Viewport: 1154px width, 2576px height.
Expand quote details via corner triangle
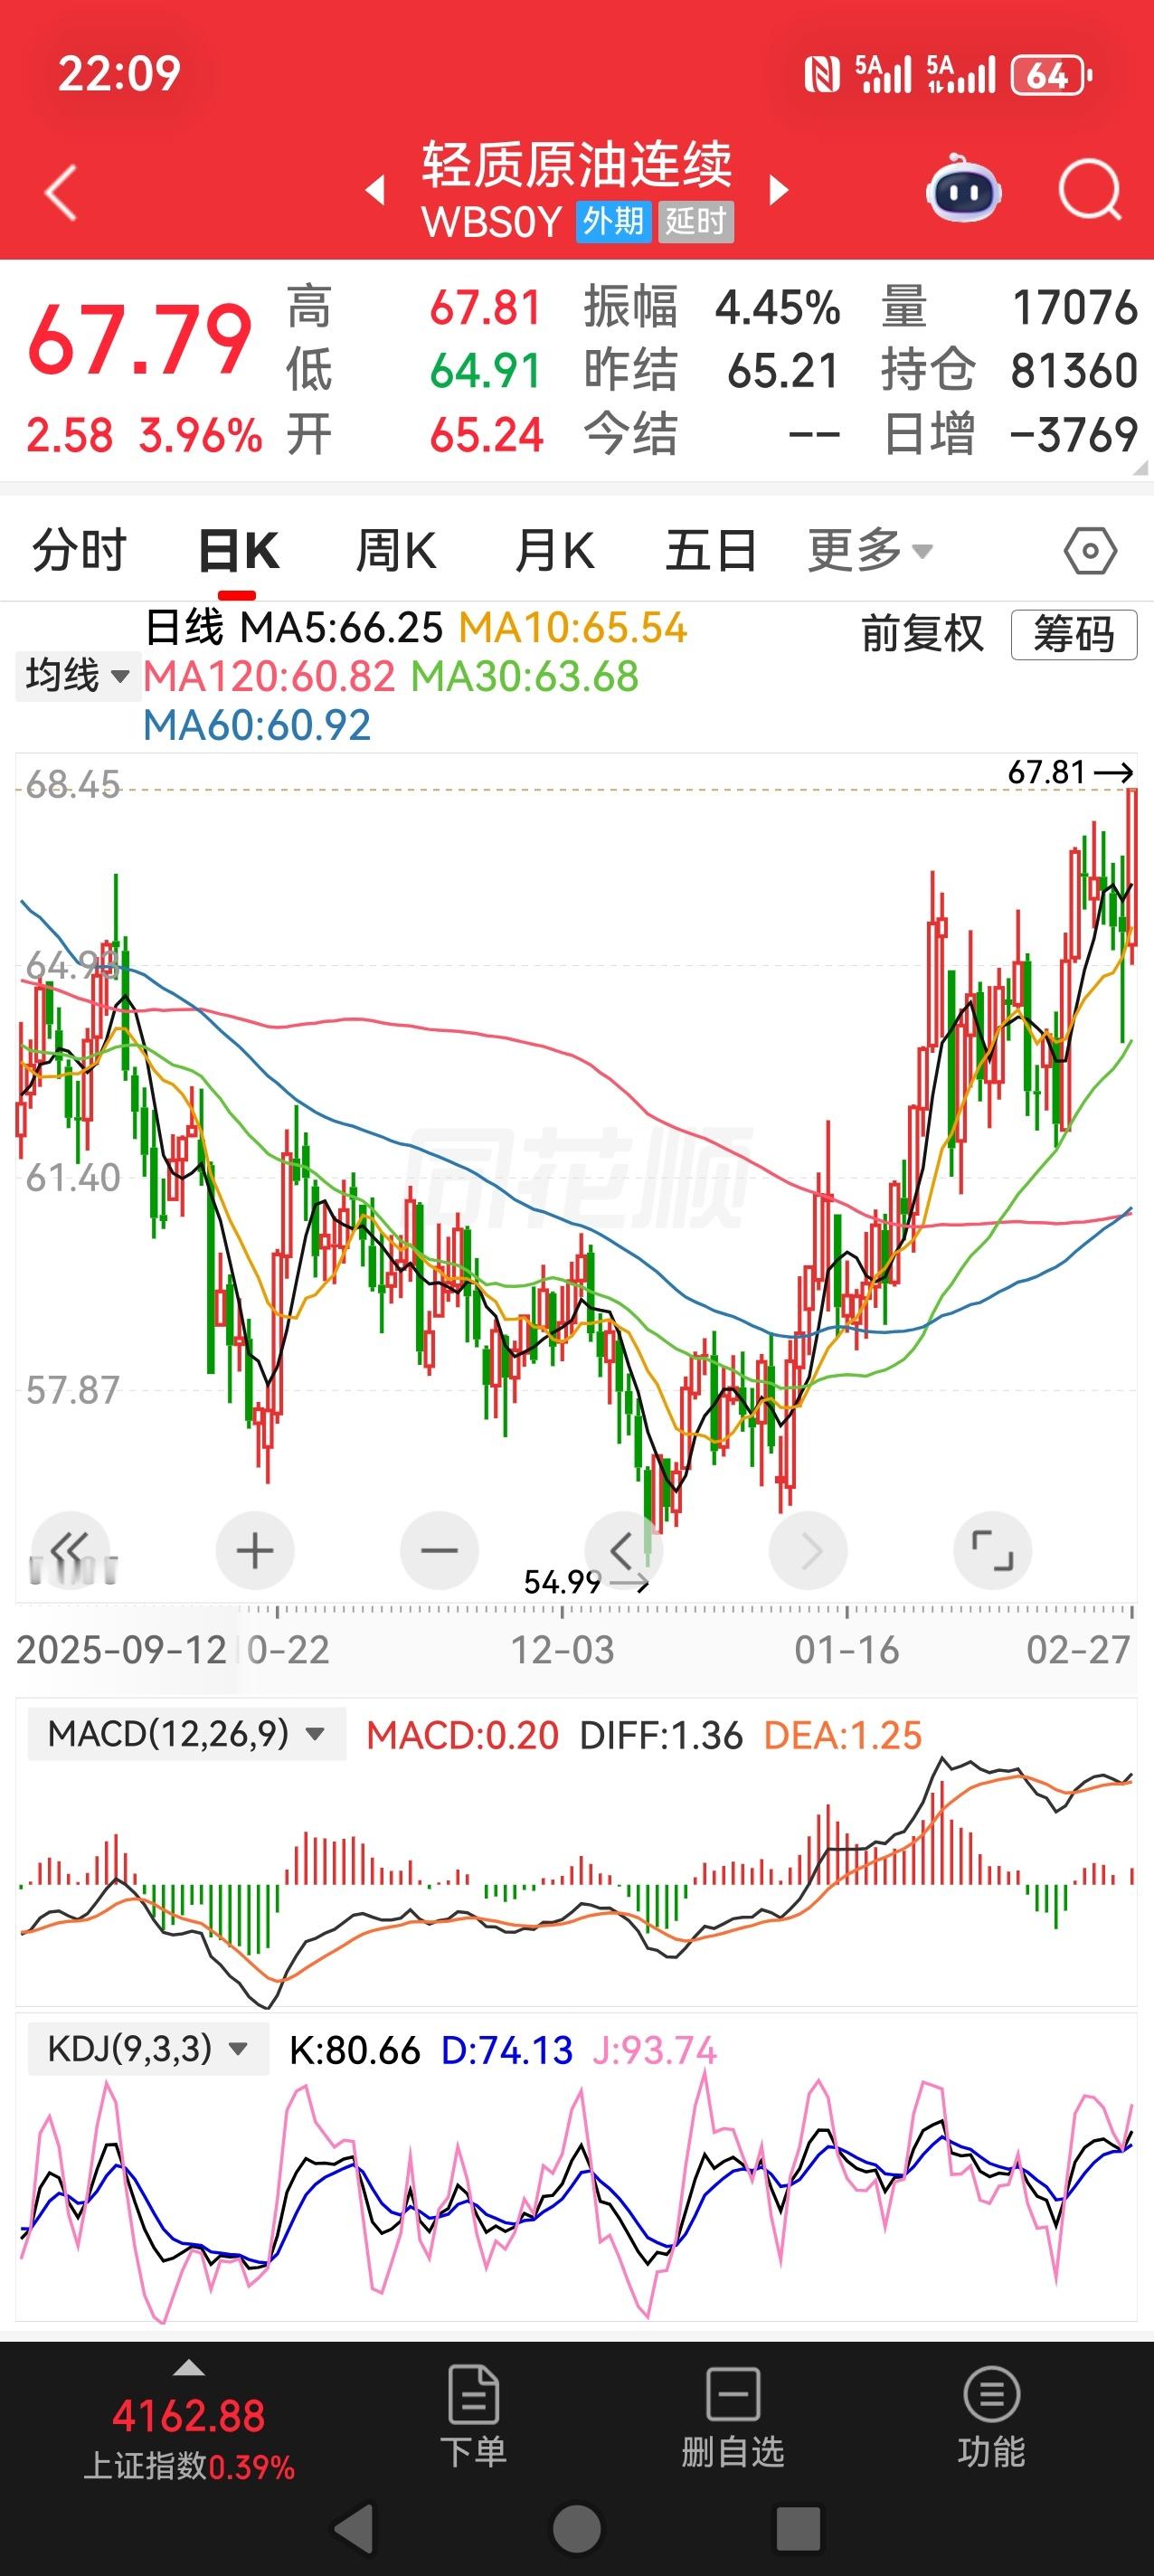[x=1140, y=468]
